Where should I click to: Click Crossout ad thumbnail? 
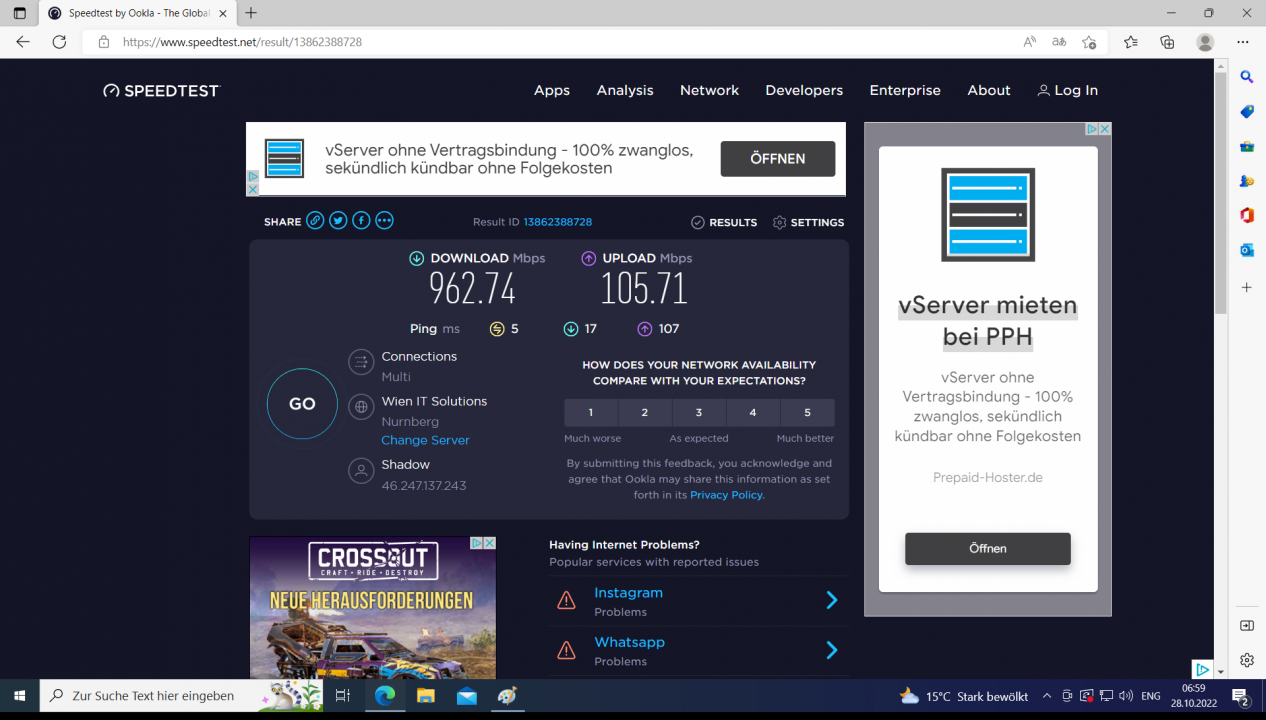click(x=373, y=608)
